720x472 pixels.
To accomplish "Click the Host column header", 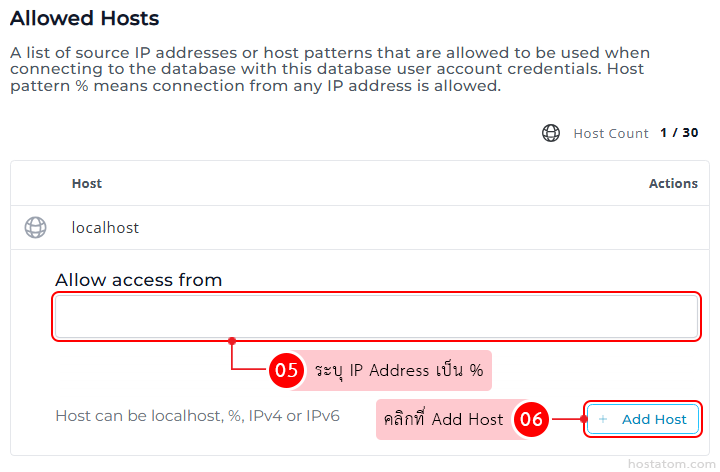I will (87, 183).
